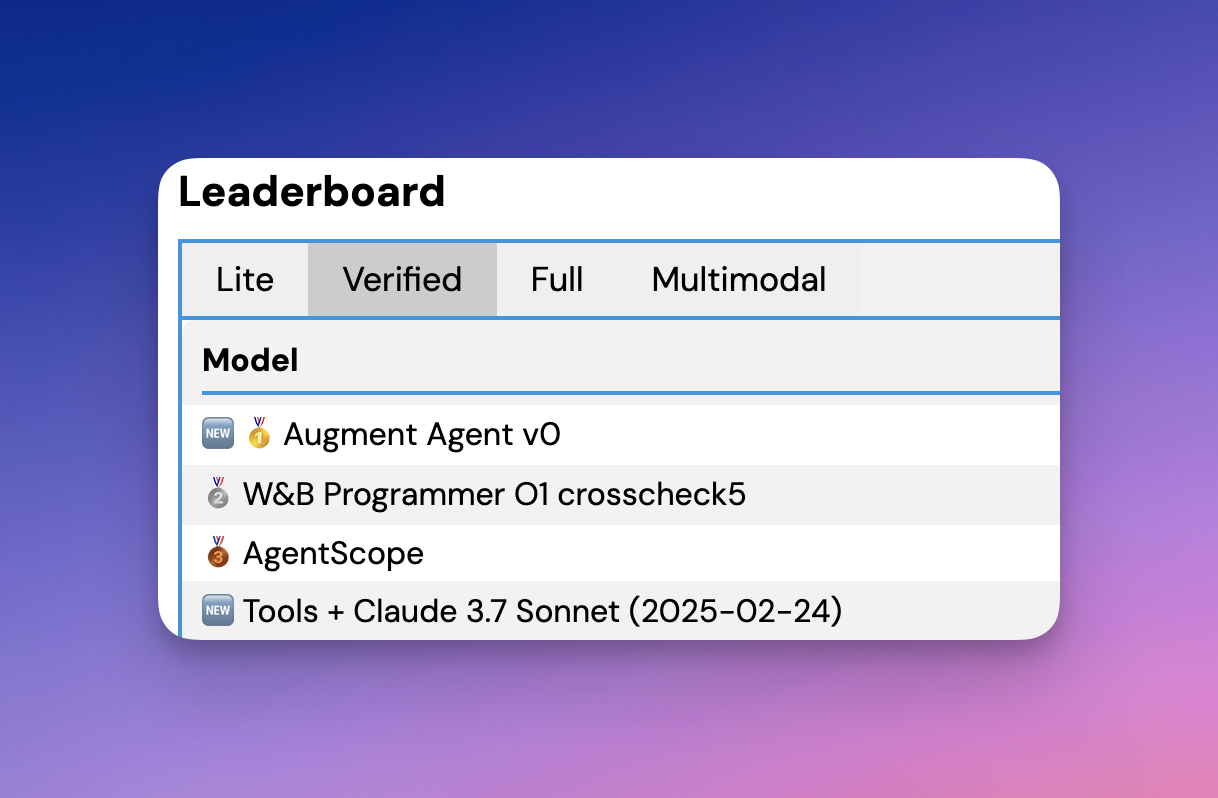Viewport: 1218px width, 798px height.
Task: Switch to the Lite tab
Action: pos(245,280)
